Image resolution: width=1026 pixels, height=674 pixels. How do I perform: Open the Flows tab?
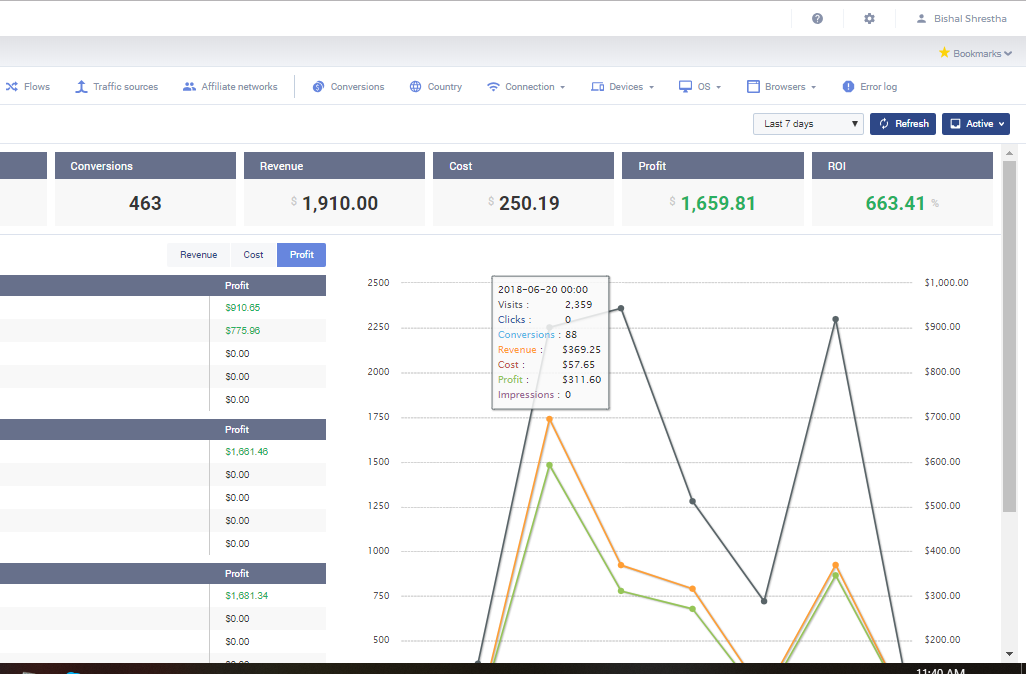click(28, 87)
